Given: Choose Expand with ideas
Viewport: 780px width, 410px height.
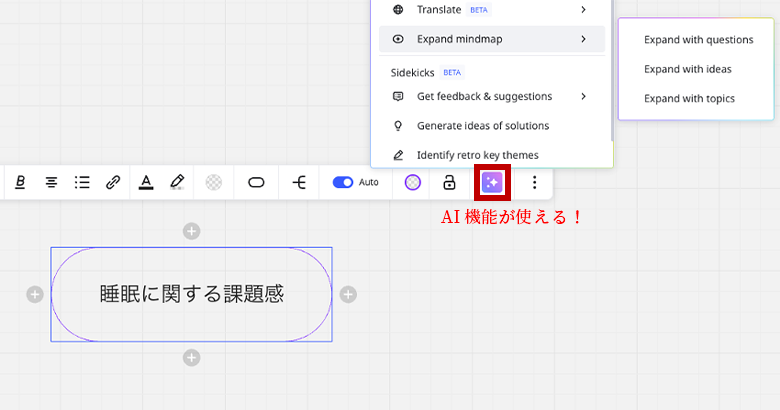Looking at the screenshot, I should tap(687, 69).
